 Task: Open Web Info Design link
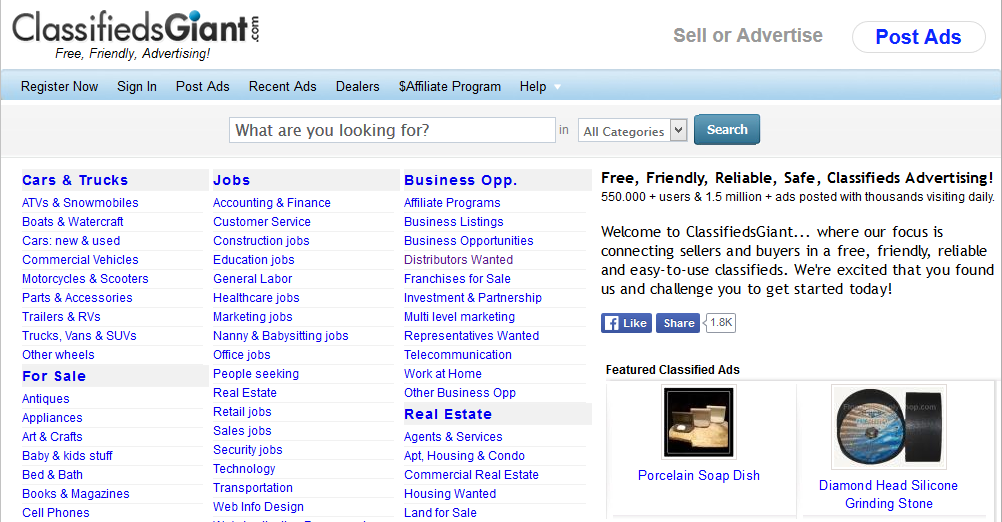click(258, 507)
